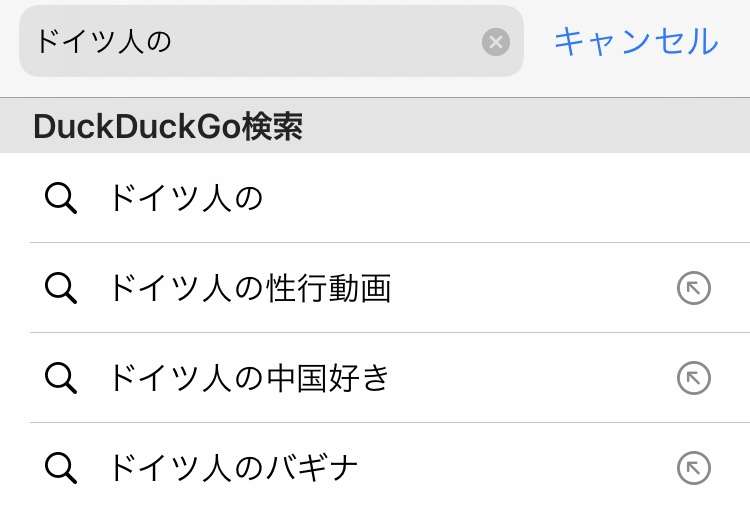The width and height of the screenshot is (750, 512).
Task: Click the magnifier icon beside plain ドイツ人の suggestion
Action: [61, 198]
